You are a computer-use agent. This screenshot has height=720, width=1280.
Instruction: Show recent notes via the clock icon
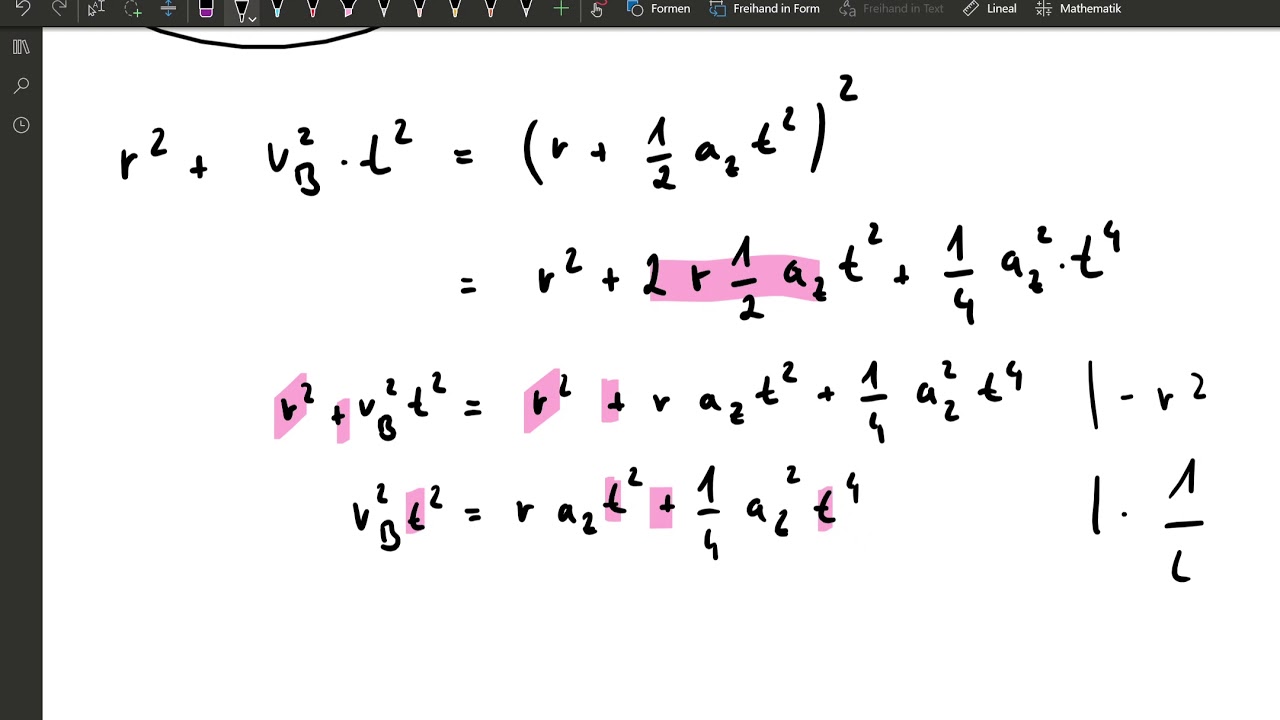click(21, 125)
